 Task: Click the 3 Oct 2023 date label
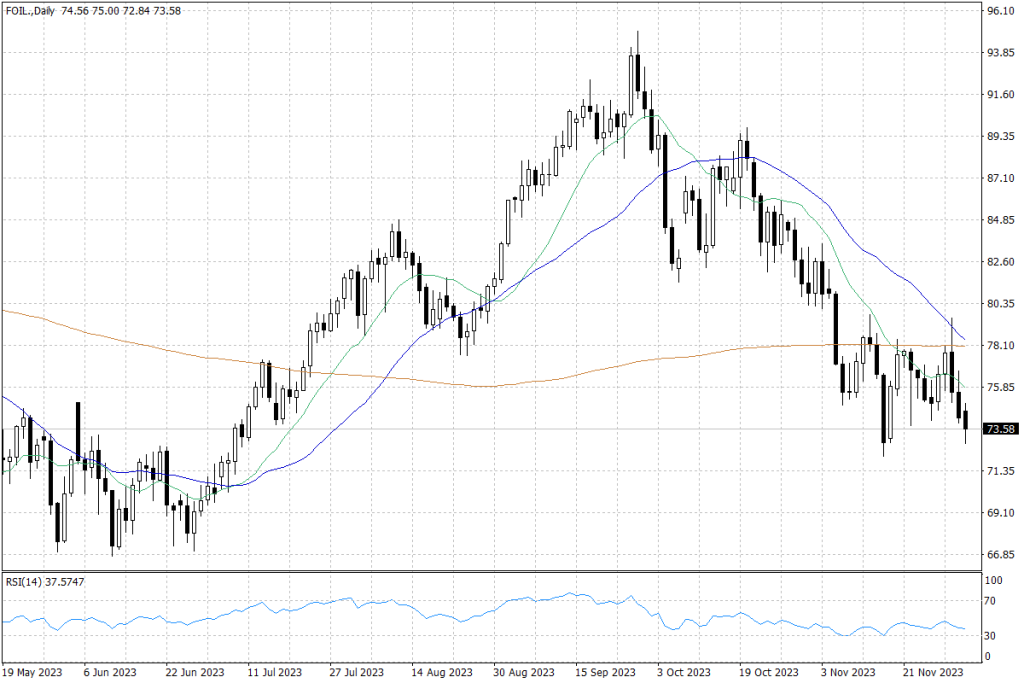click(685, 672)
